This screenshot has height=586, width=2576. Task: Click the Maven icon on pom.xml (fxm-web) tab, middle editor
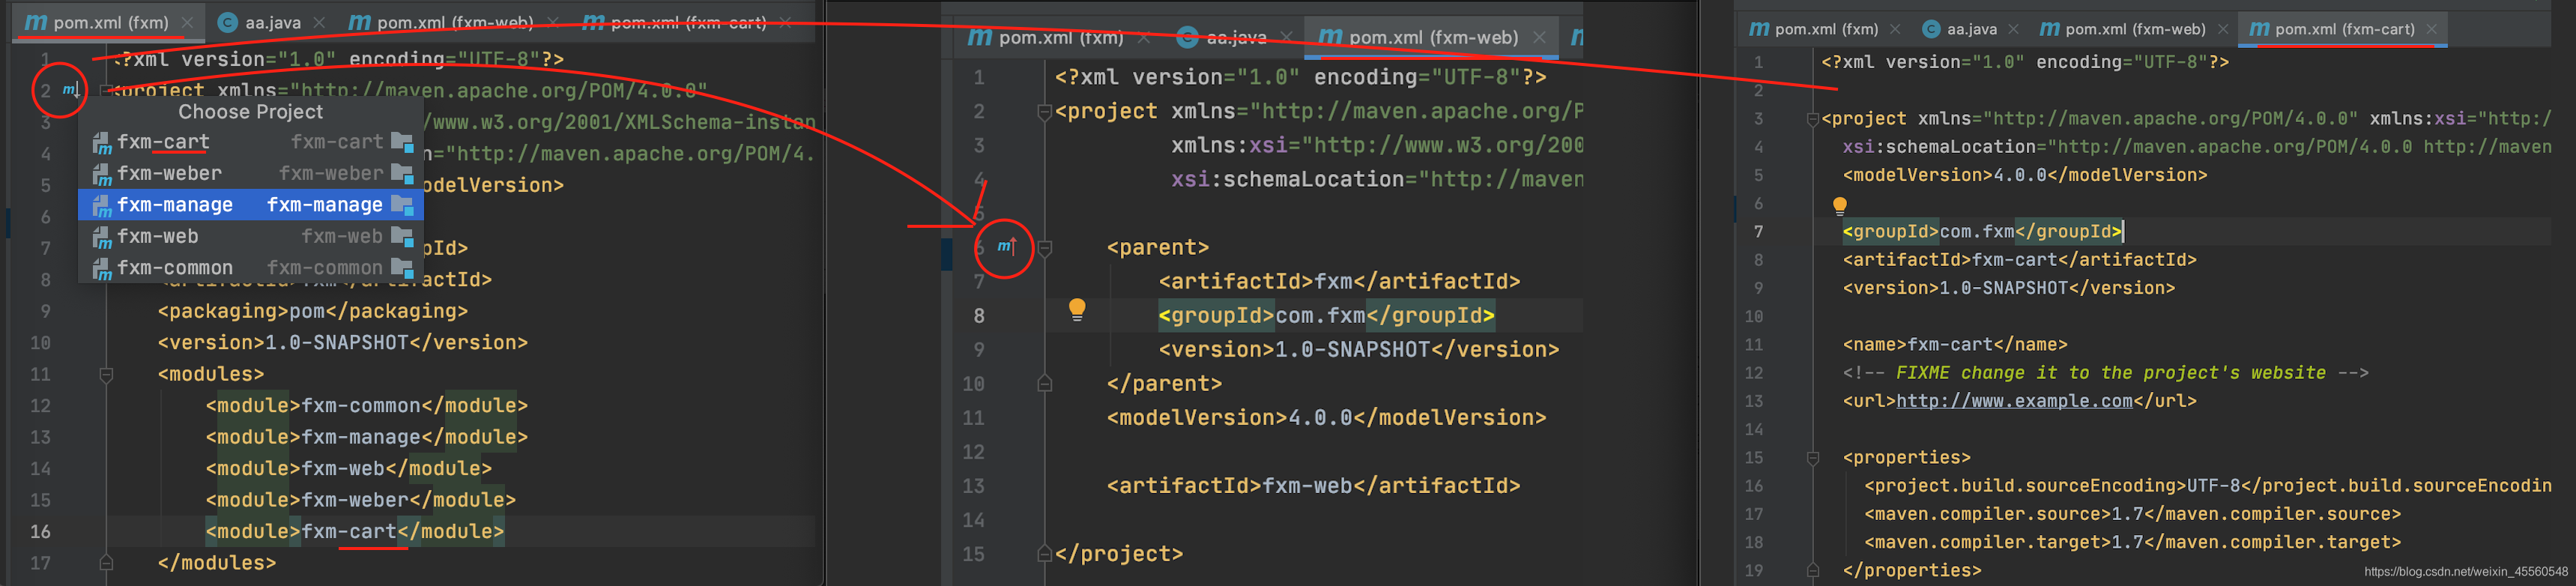(1330, 37)
